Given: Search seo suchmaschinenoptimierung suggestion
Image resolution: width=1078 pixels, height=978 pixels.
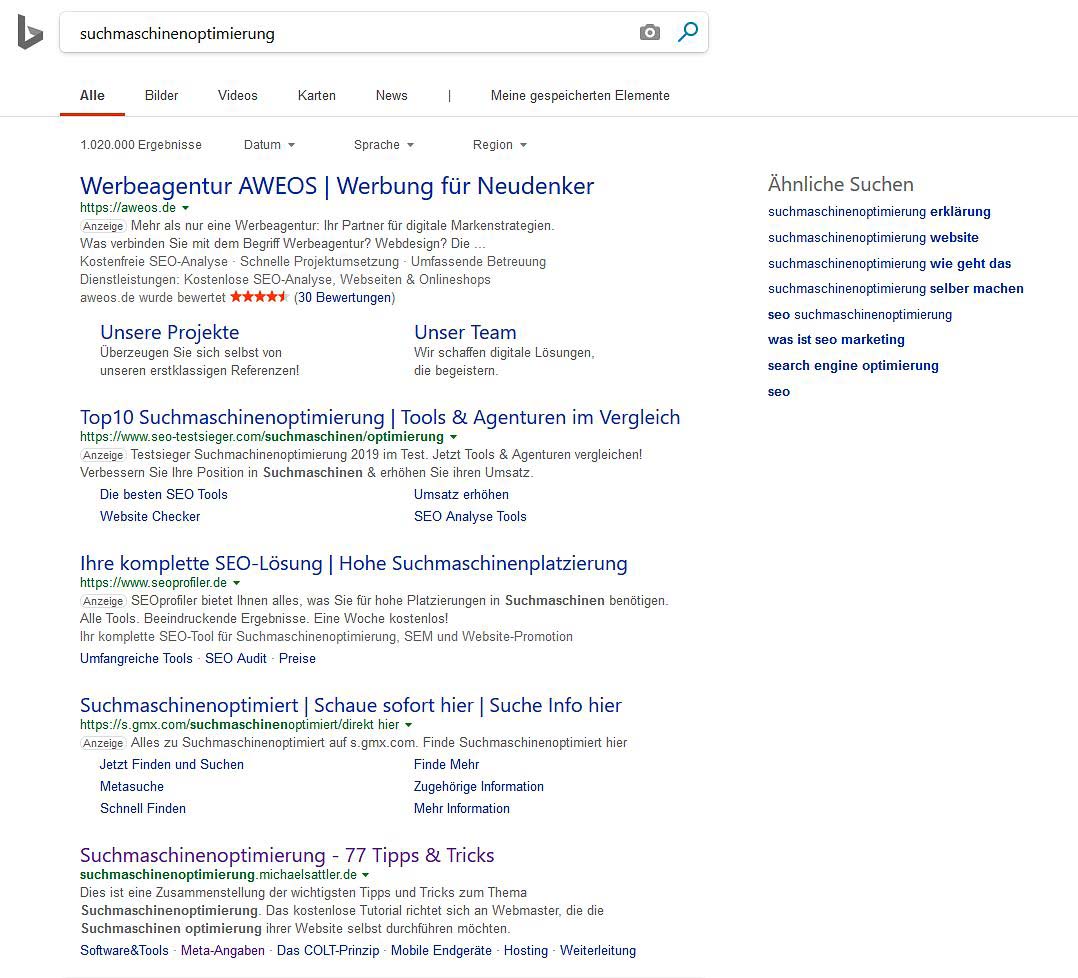Looking at the screenshot, I should pos(860,315).
